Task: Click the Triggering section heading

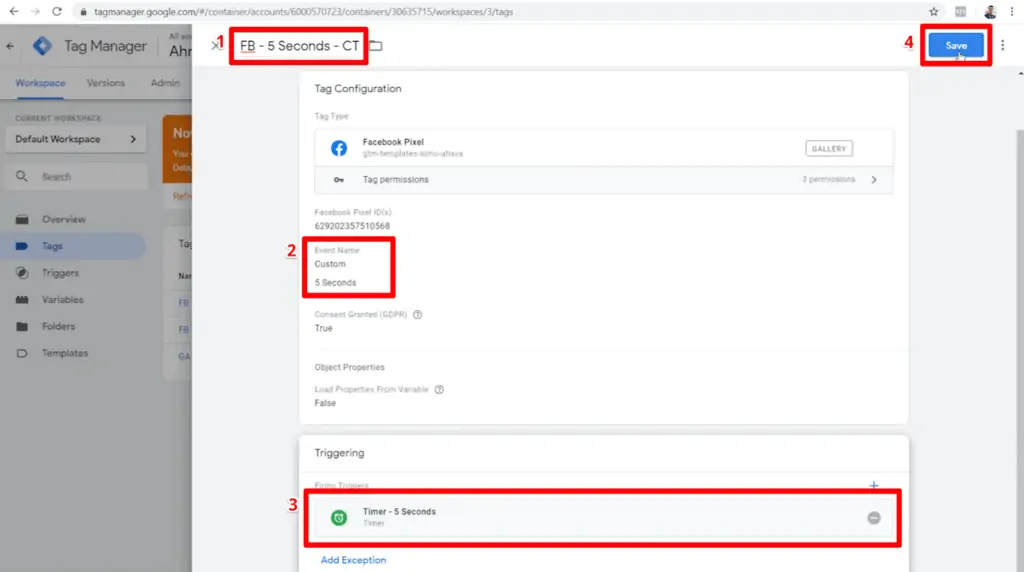Action: pyautogui.click(x=340, y=453)
